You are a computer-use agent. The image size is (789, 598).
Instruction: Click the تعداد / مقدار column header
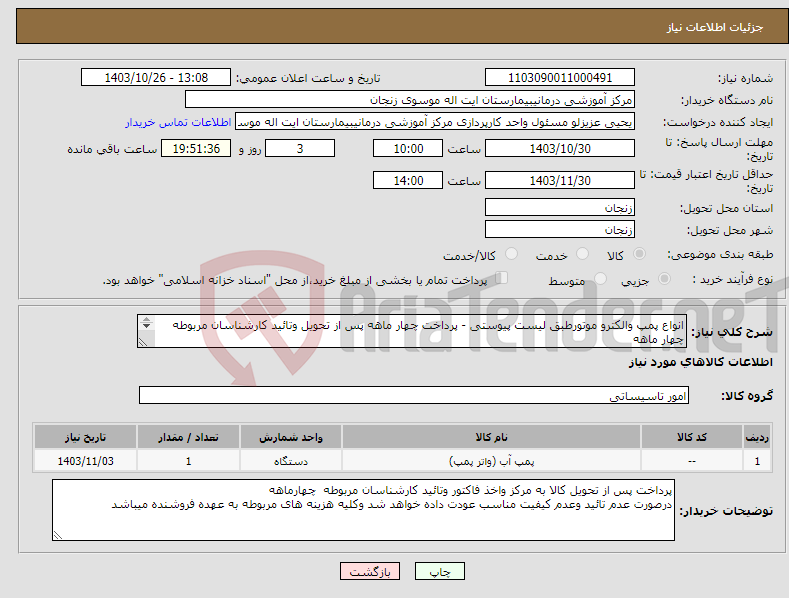(188, 437)
